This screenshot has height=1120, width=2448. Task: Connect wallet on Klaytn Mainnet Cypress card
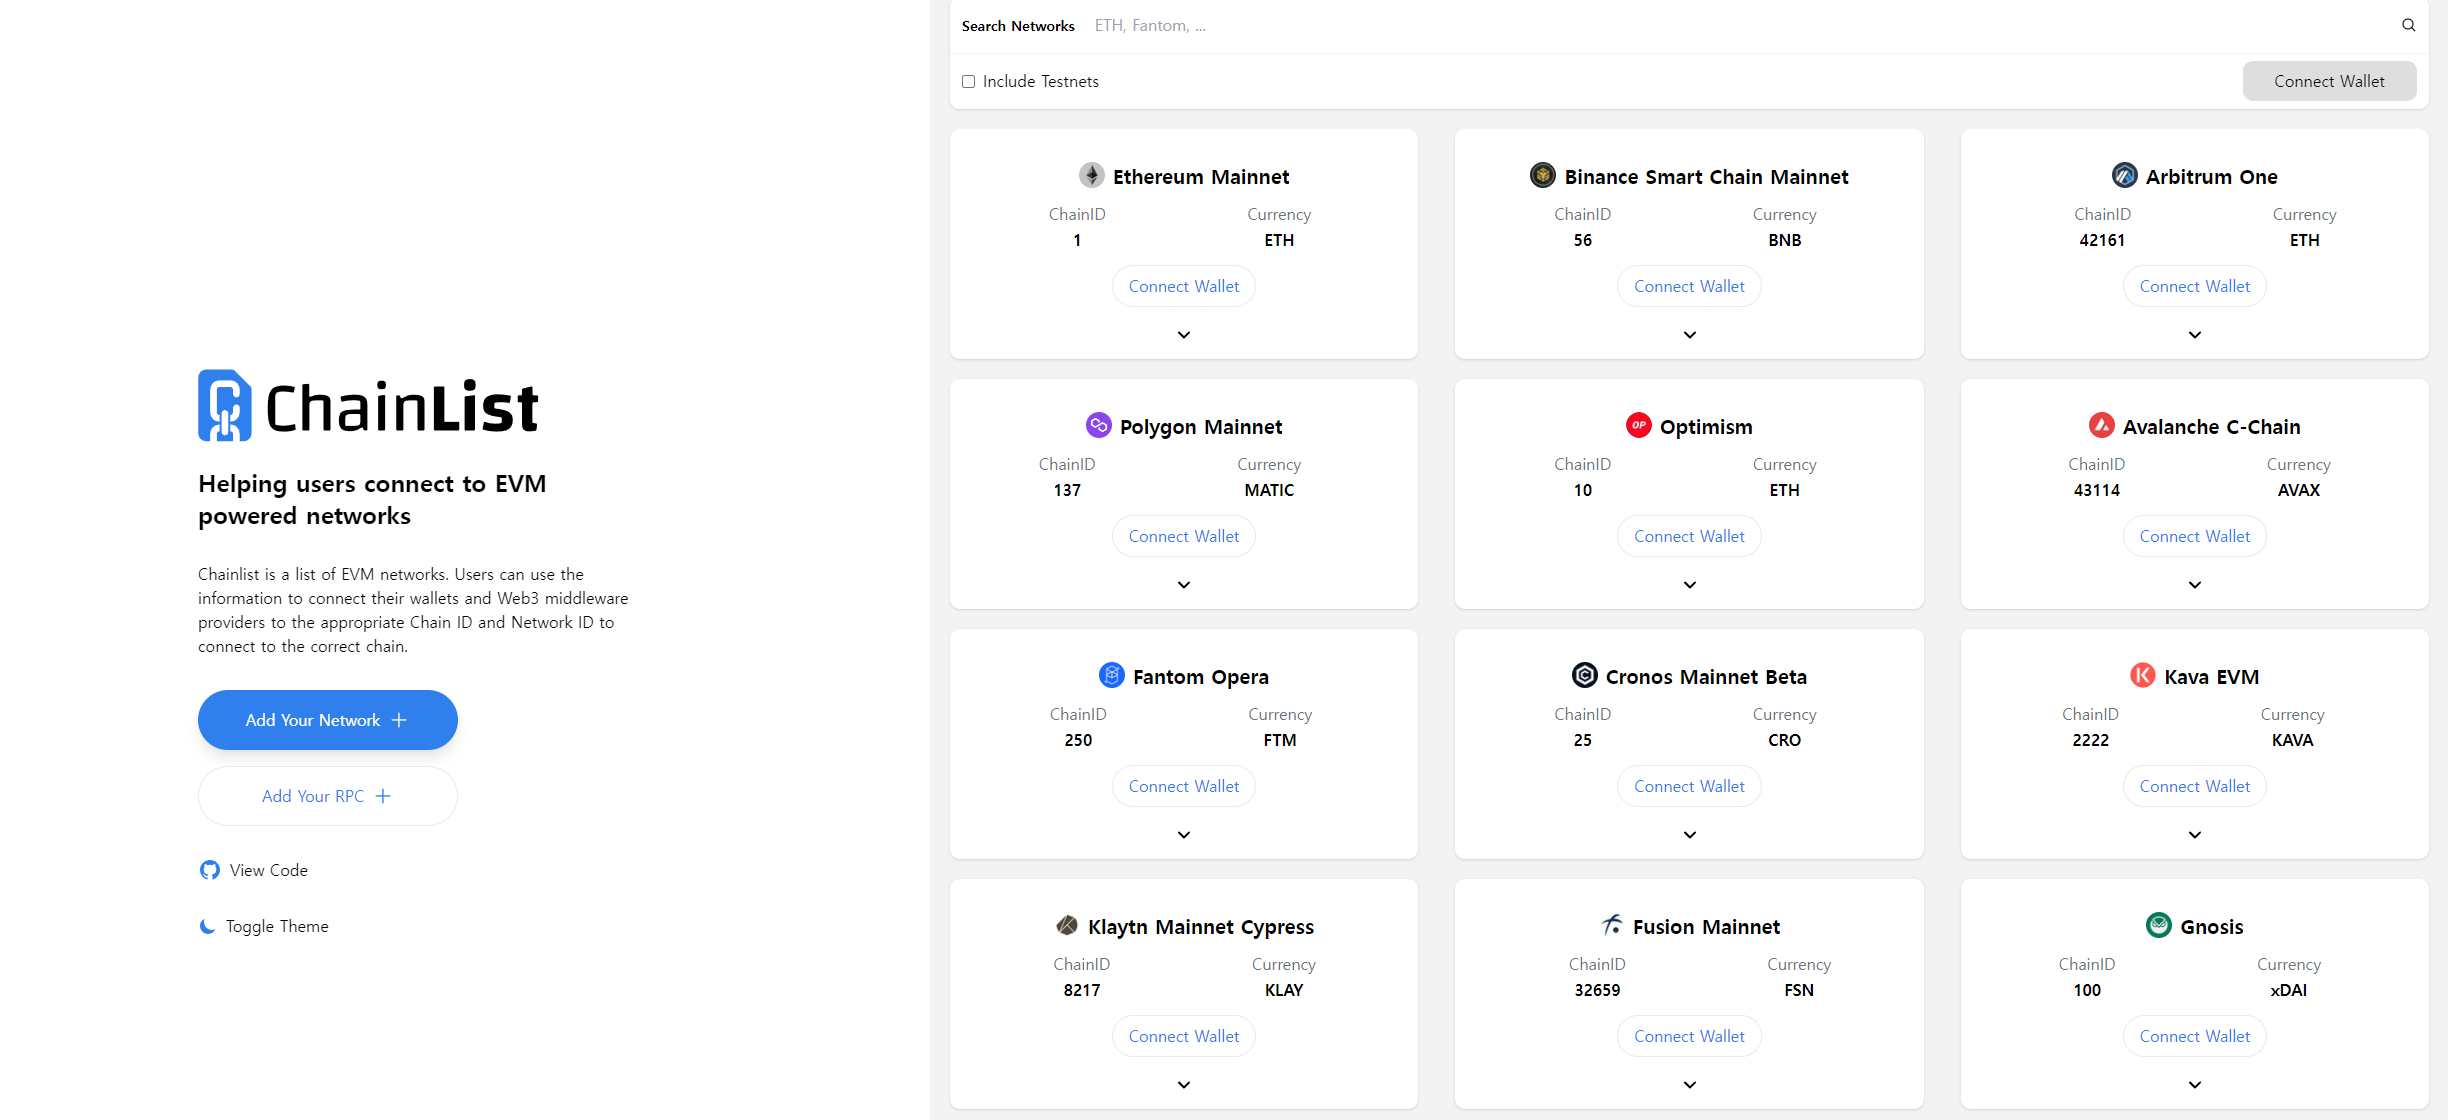point(1184,1036)
